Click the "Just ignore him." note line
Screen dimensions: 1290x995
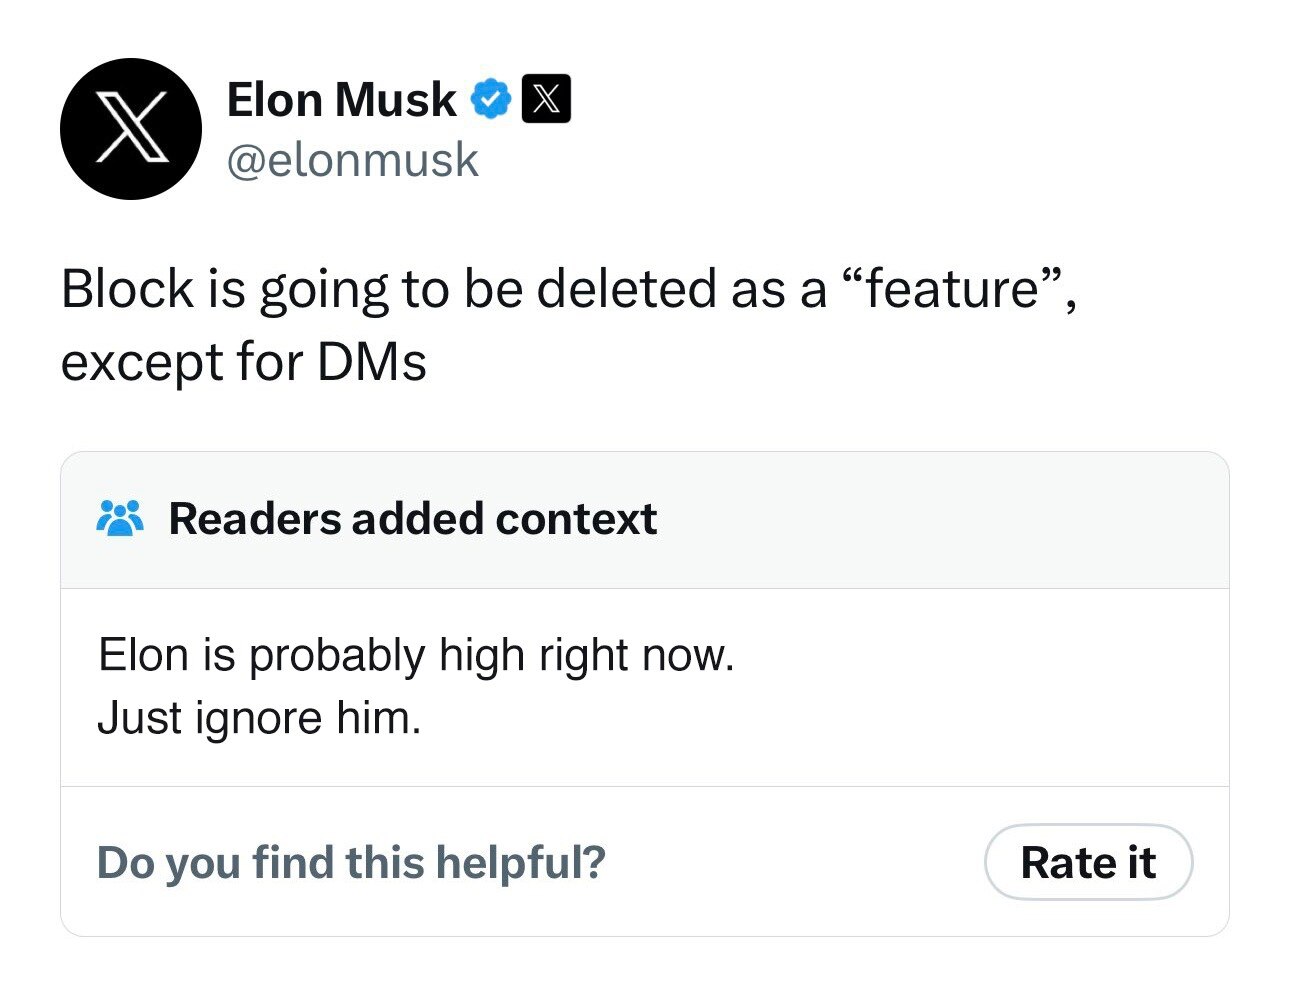click(259, 717)
